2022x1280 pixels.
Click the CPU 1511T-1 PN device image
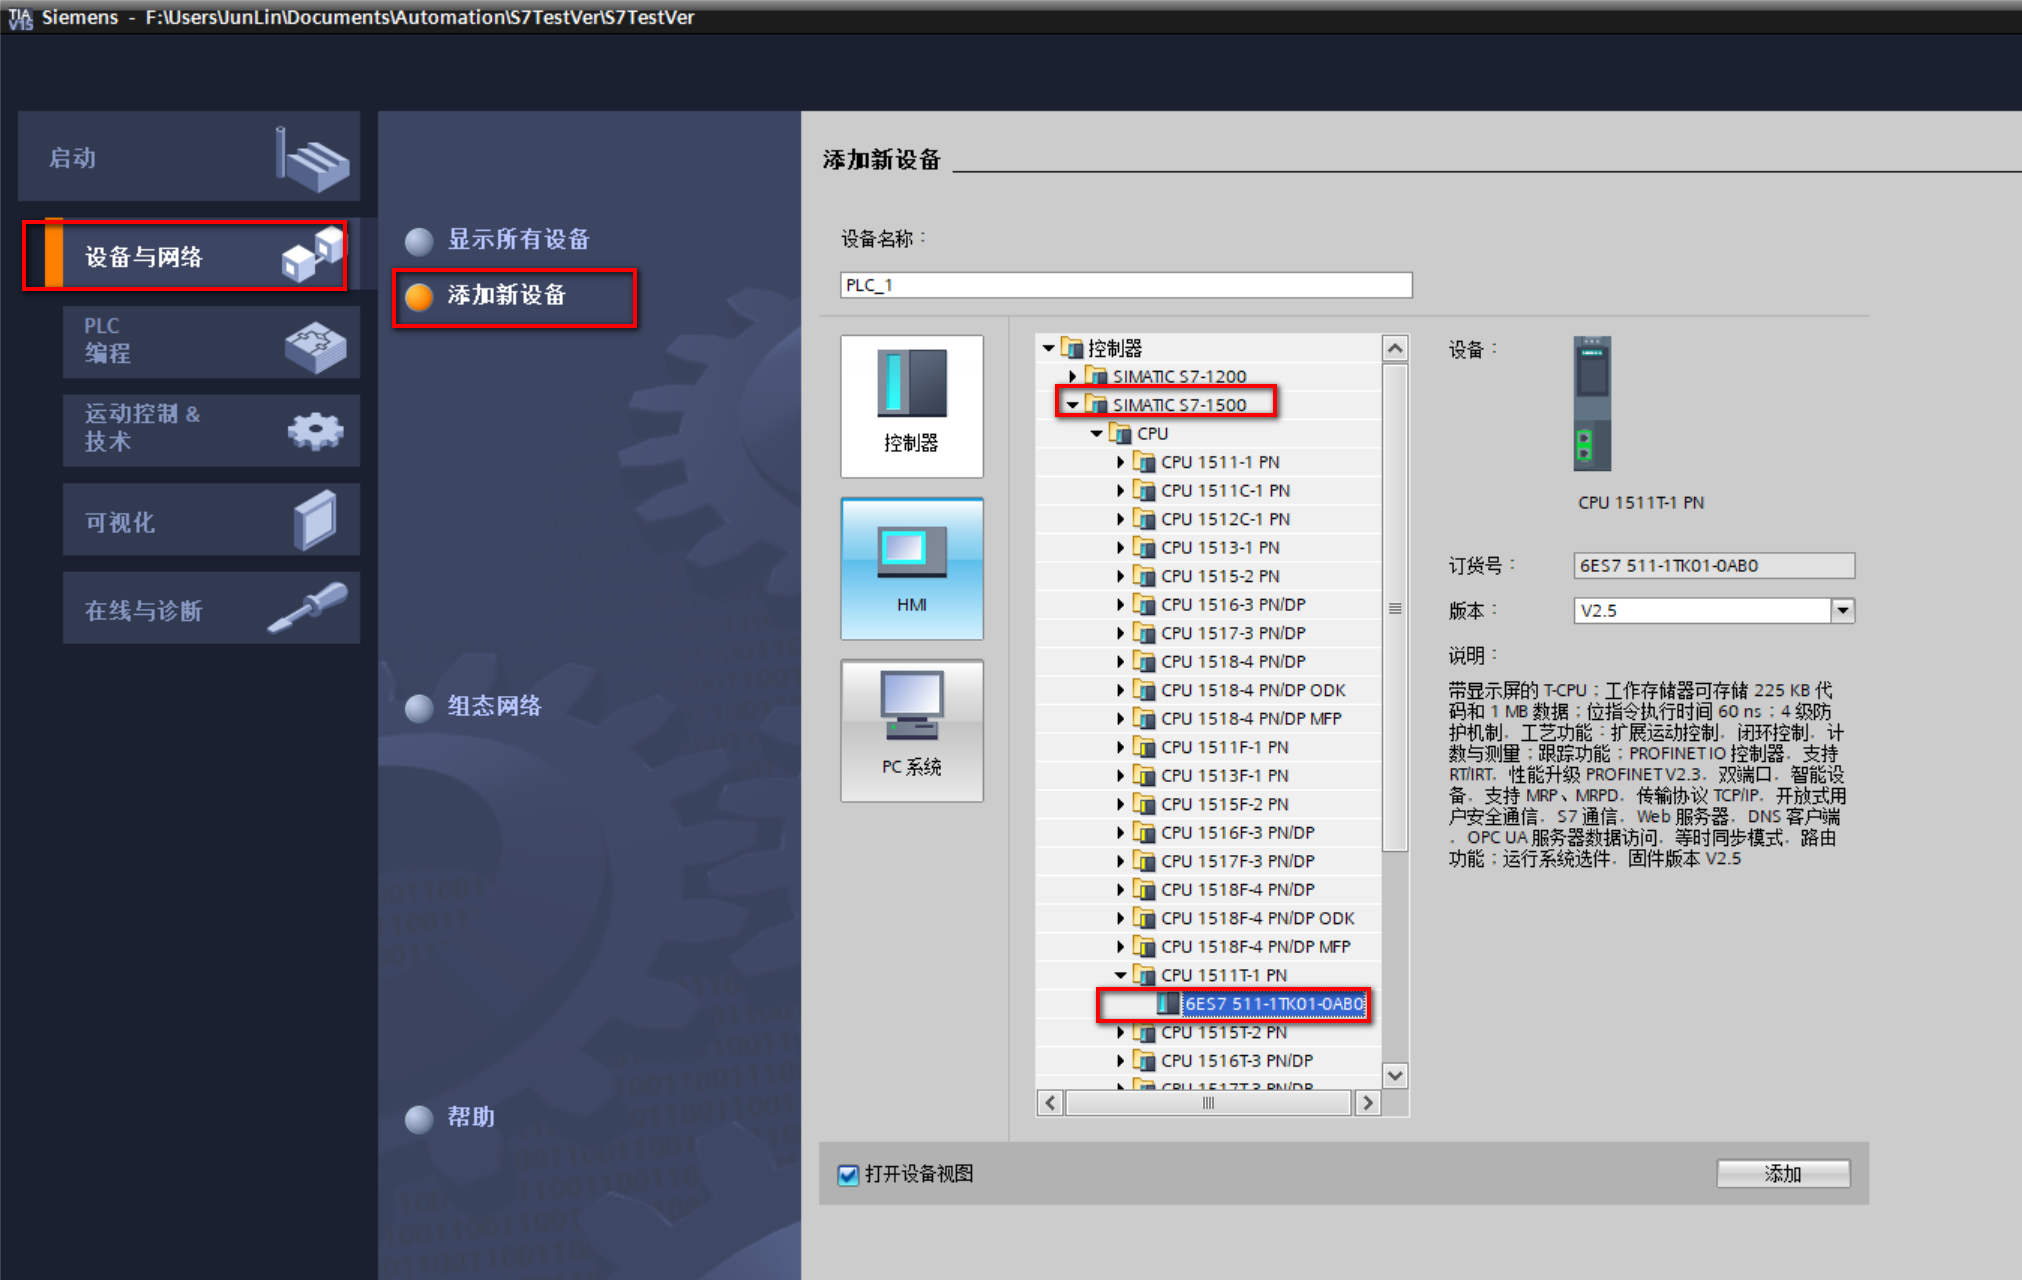[x=1592, y=404]
